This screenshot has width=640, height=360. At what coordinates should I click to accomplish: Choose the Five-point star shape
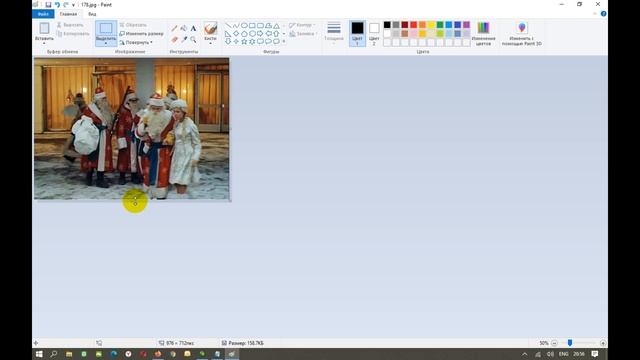244,41
